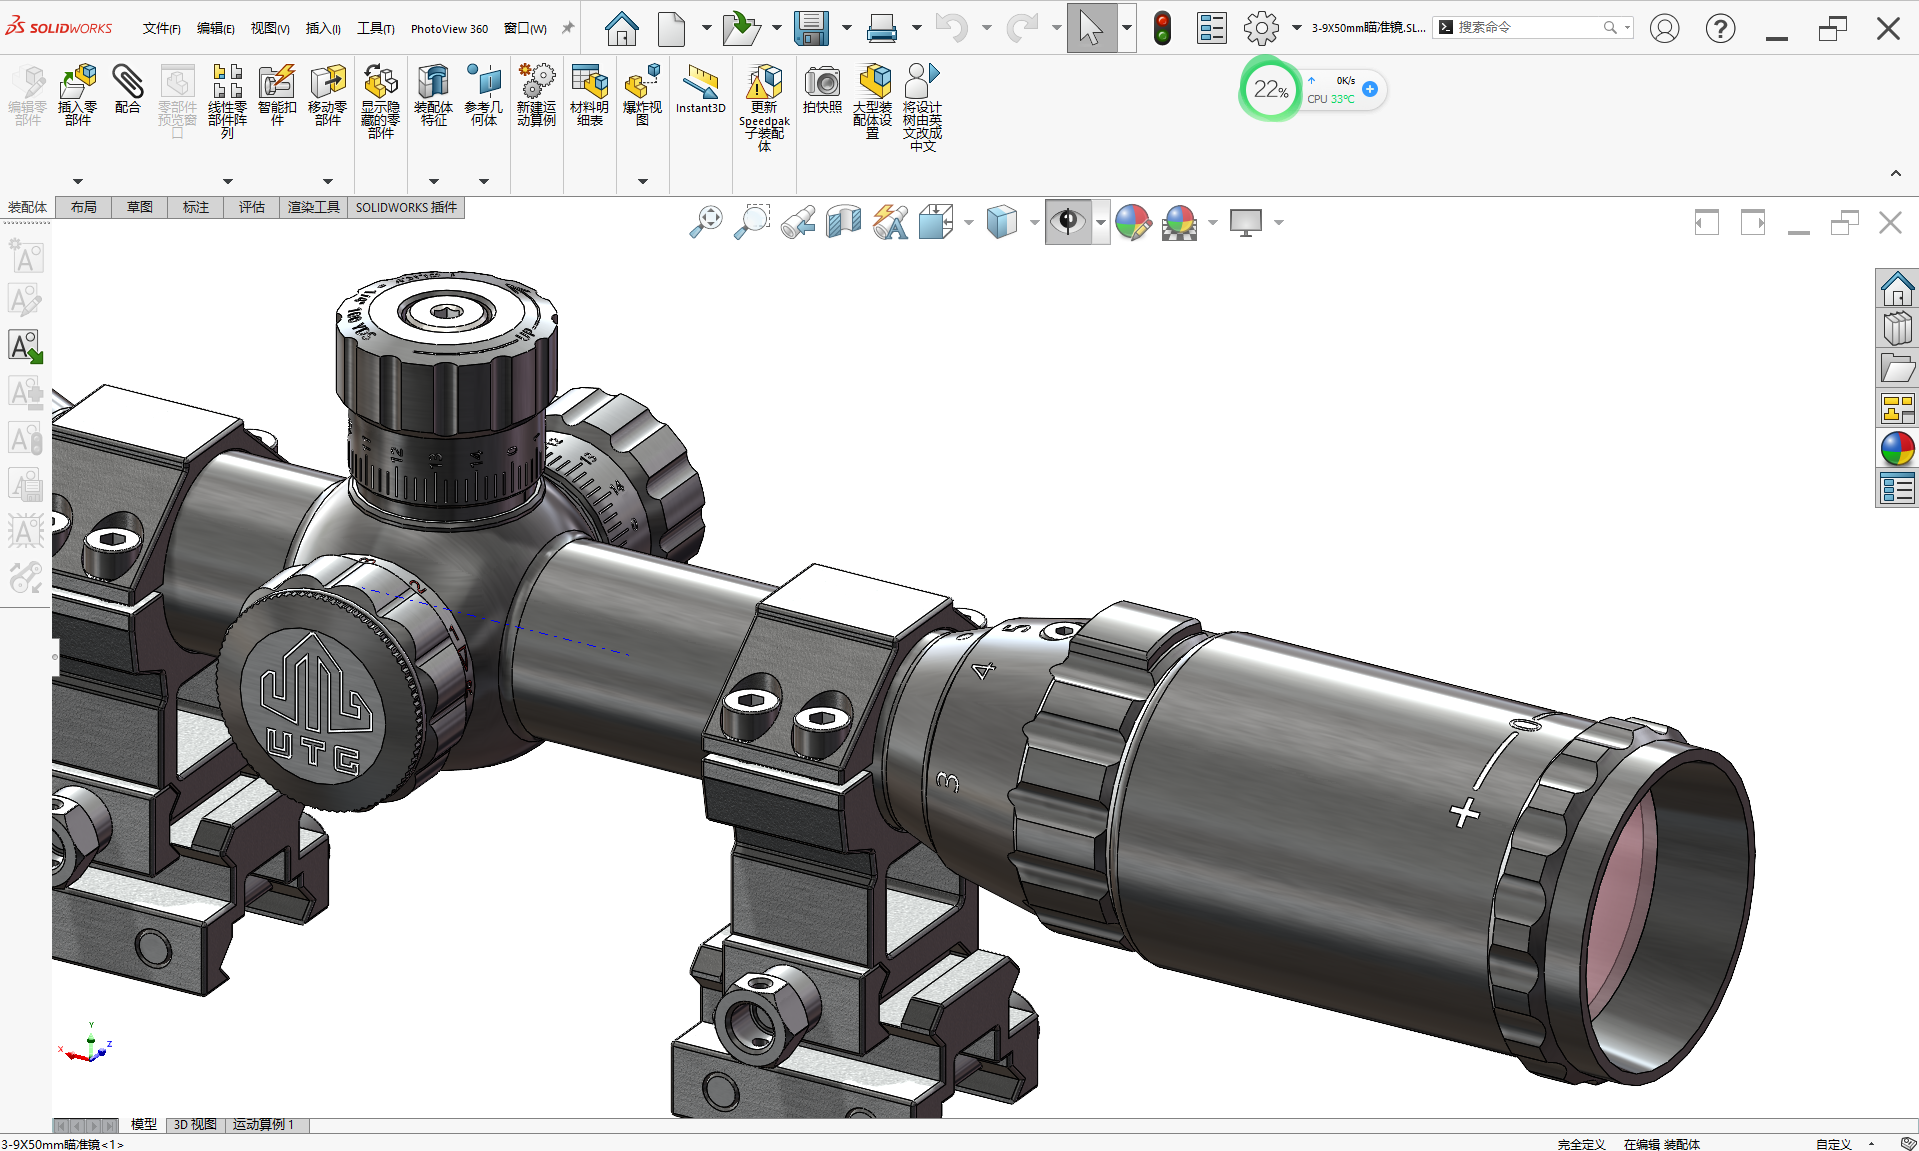This screenshot has height=1151, width=1919.
Task: Click the Rebuild traffic light icon
Action: [1162, 28]
